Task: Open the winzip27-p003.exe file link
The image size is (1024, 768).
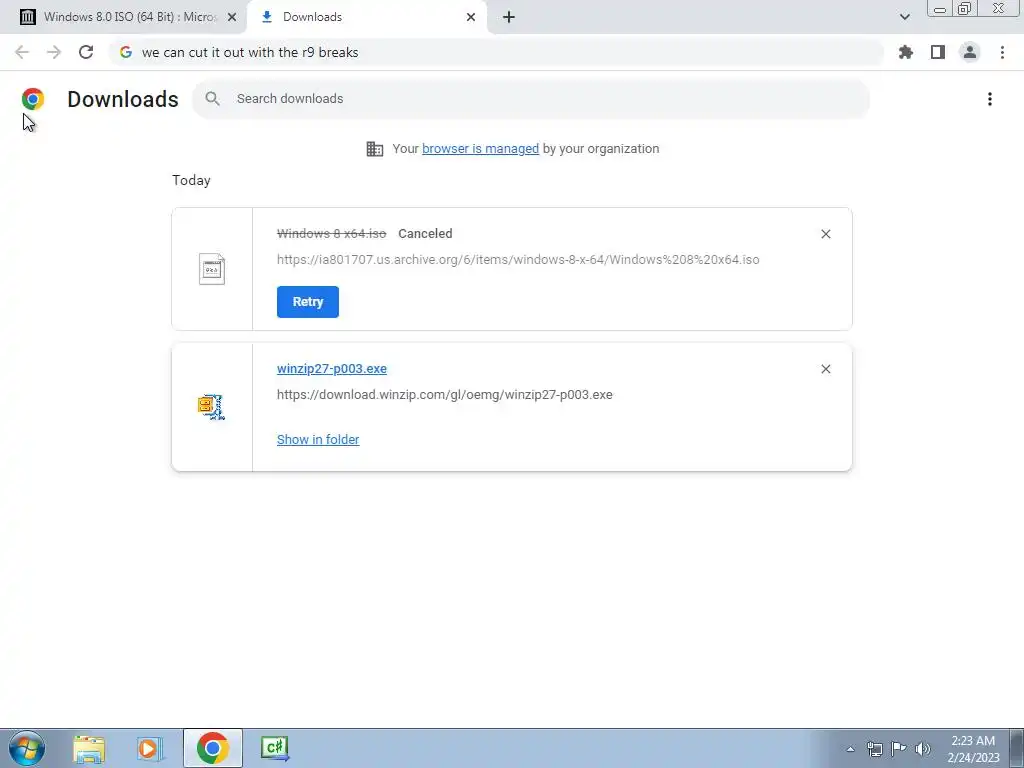Action: pyautogui.click(x=332, y=368)
